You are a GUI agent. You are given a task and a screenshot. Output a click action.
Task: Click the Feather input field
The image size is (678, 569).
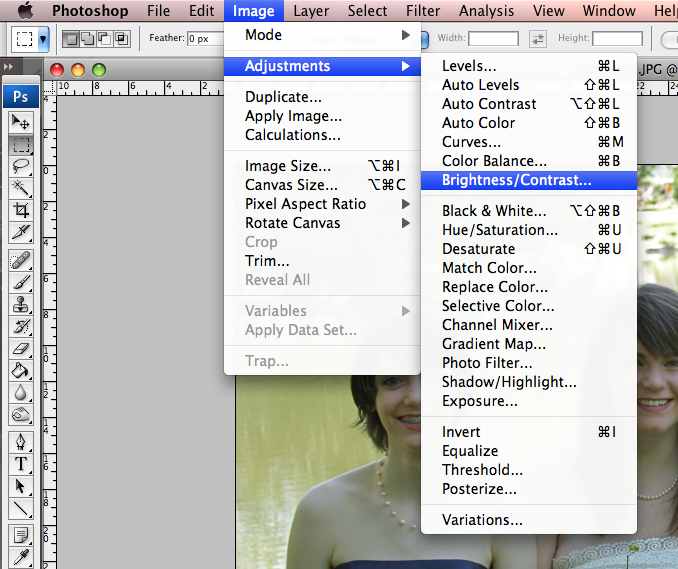click(x=205, y=39)
